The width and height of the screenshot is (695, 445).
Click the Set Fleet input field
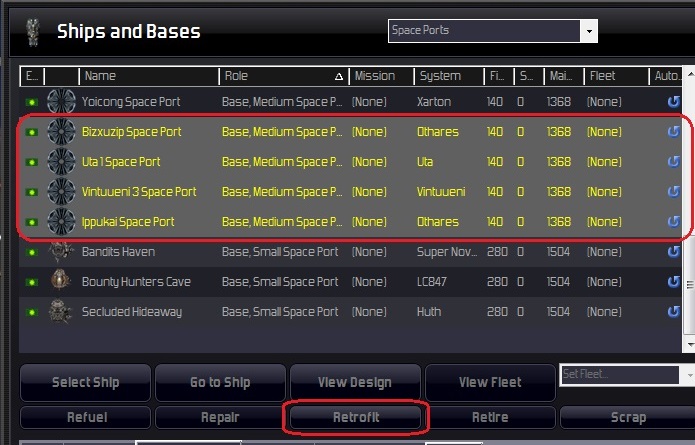coord(620,375)
